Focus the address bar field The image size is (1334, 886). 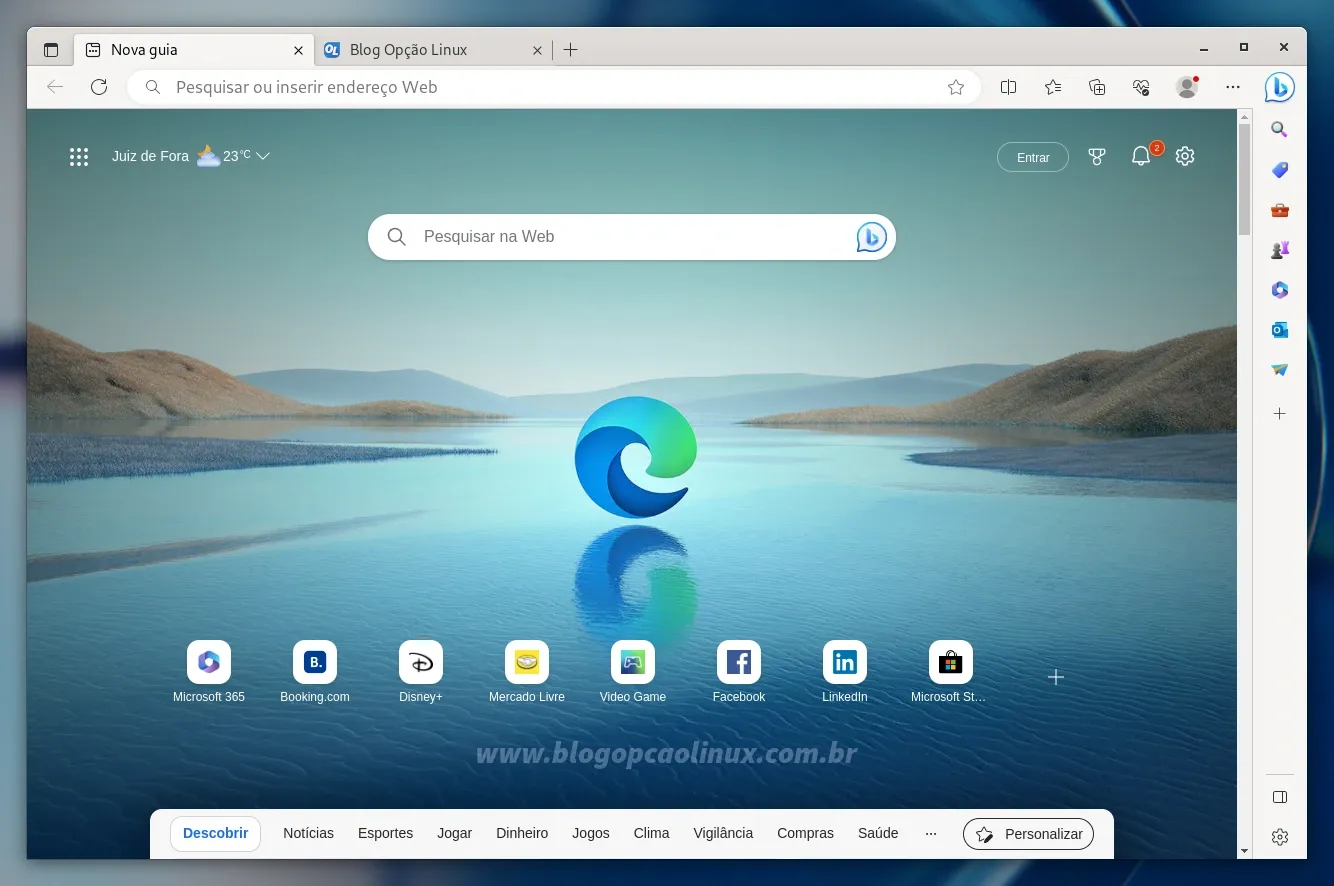pos(555,87)
